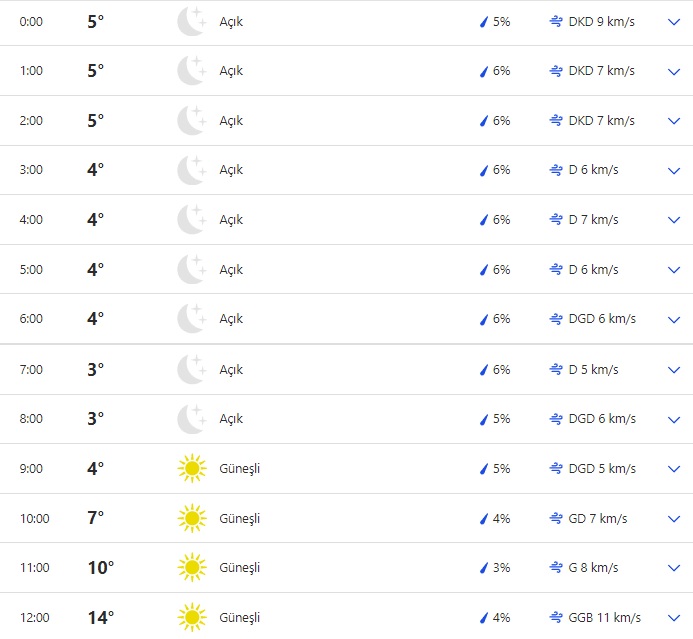Click the wind icon beside GGB 11 km/s
The width and height of the screenshot is (693, 639).
(556, 617)
